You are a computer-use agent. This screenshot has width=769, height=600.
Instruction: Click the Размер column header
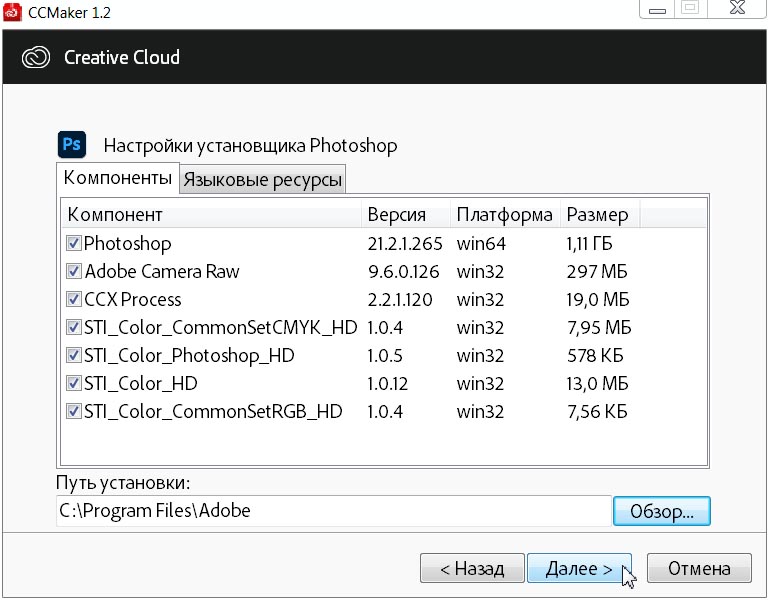[x=600, y=215]
